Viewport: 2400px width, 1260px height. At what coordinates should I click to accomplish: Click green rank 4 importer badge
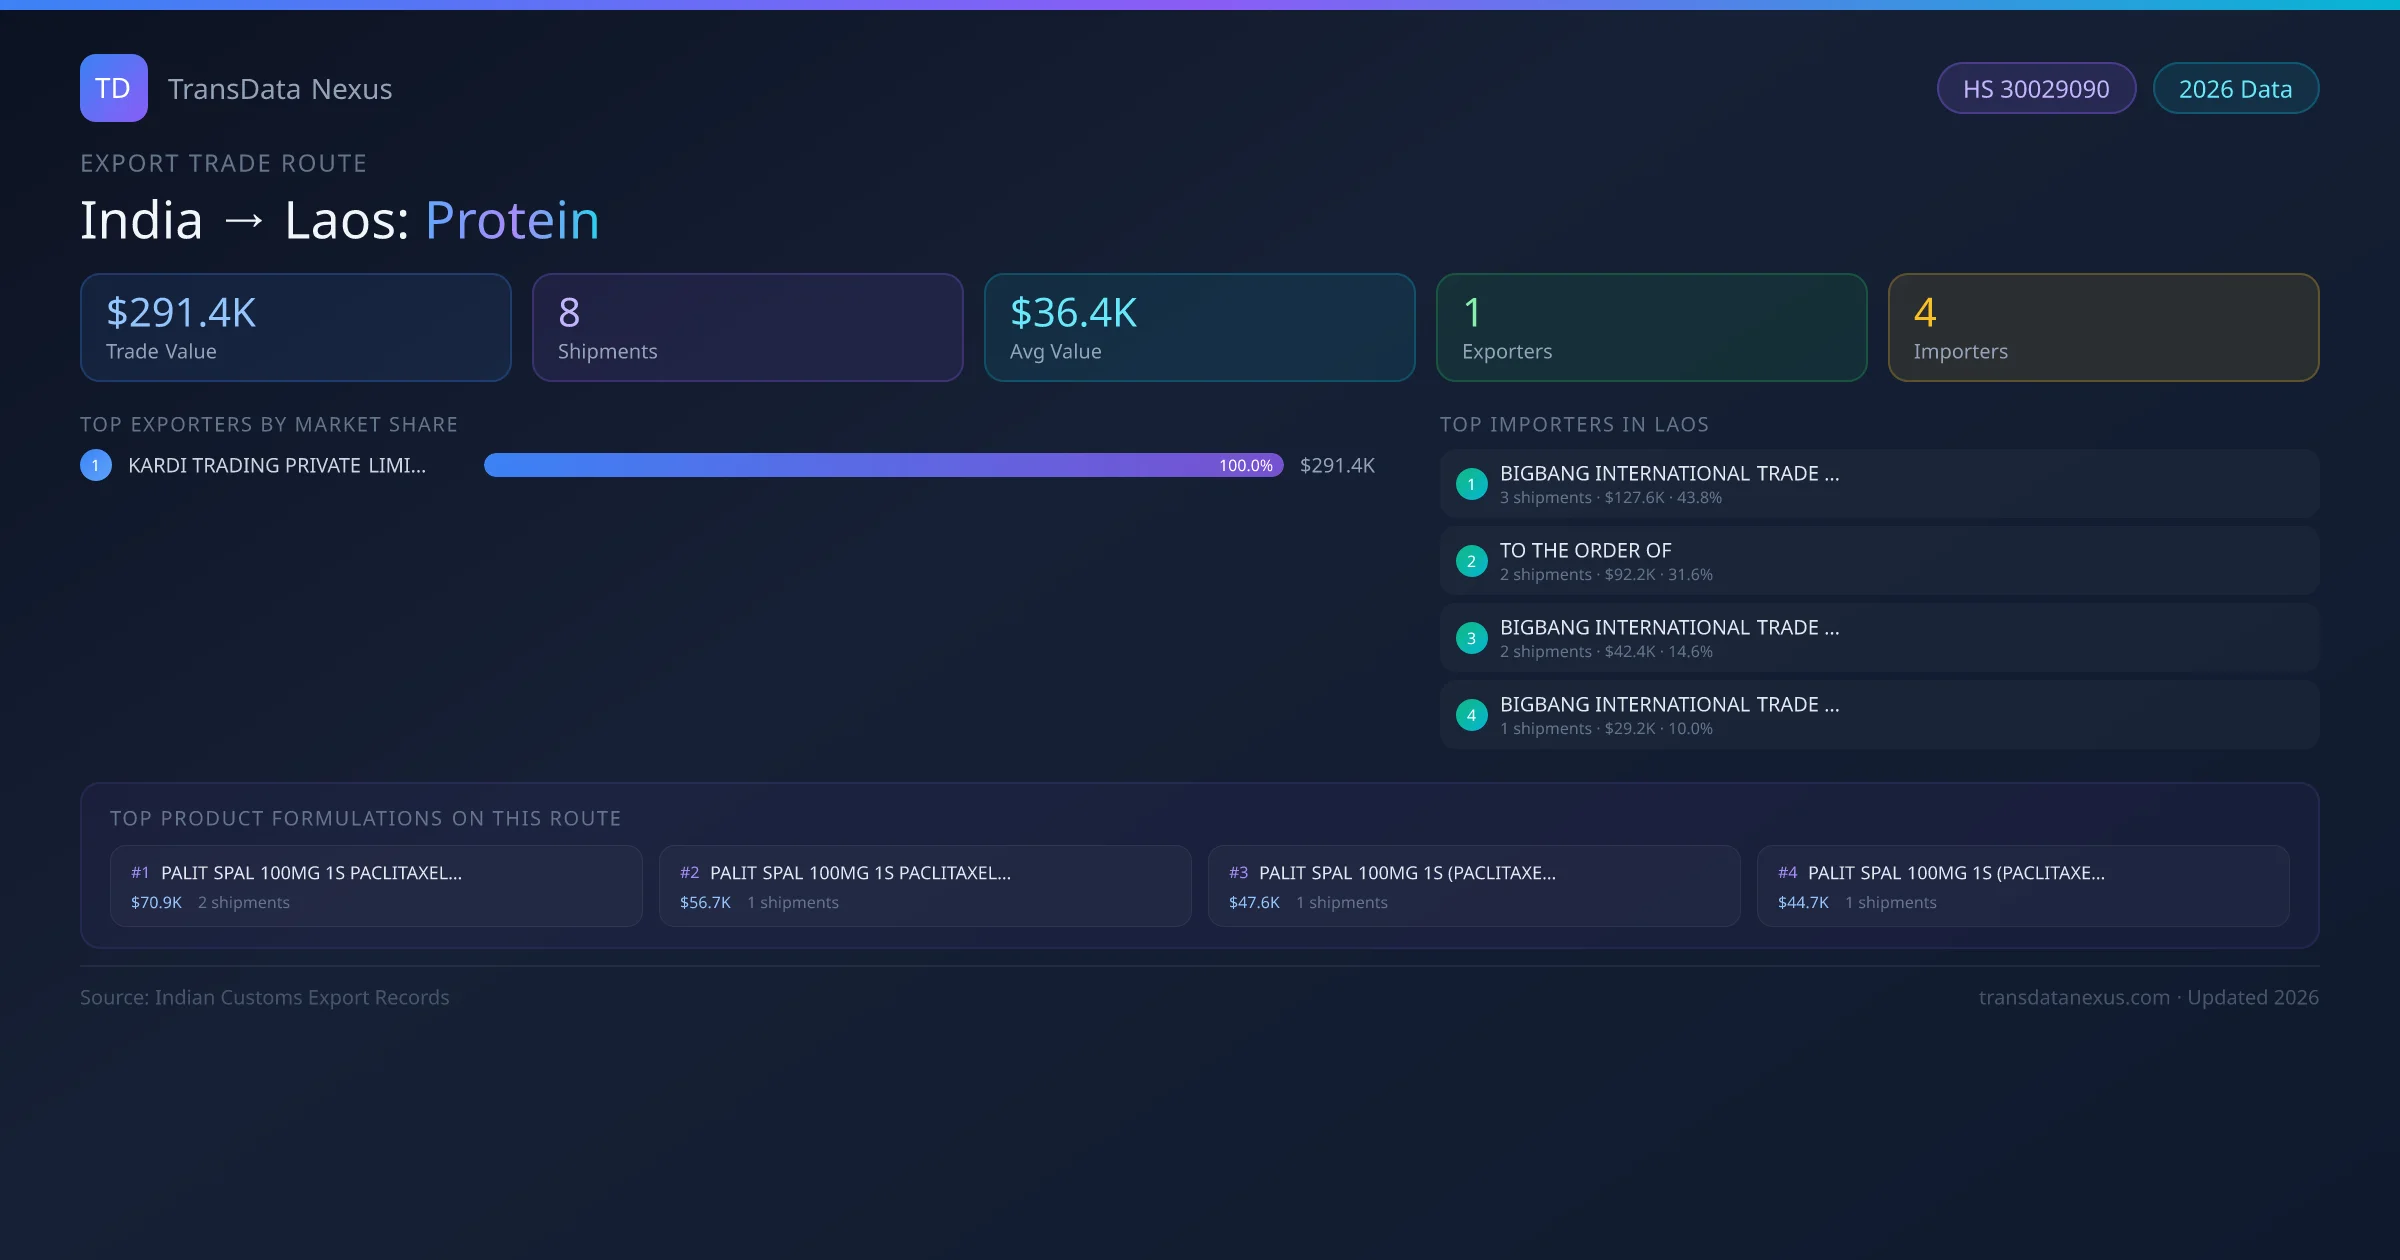point(1471,715)
